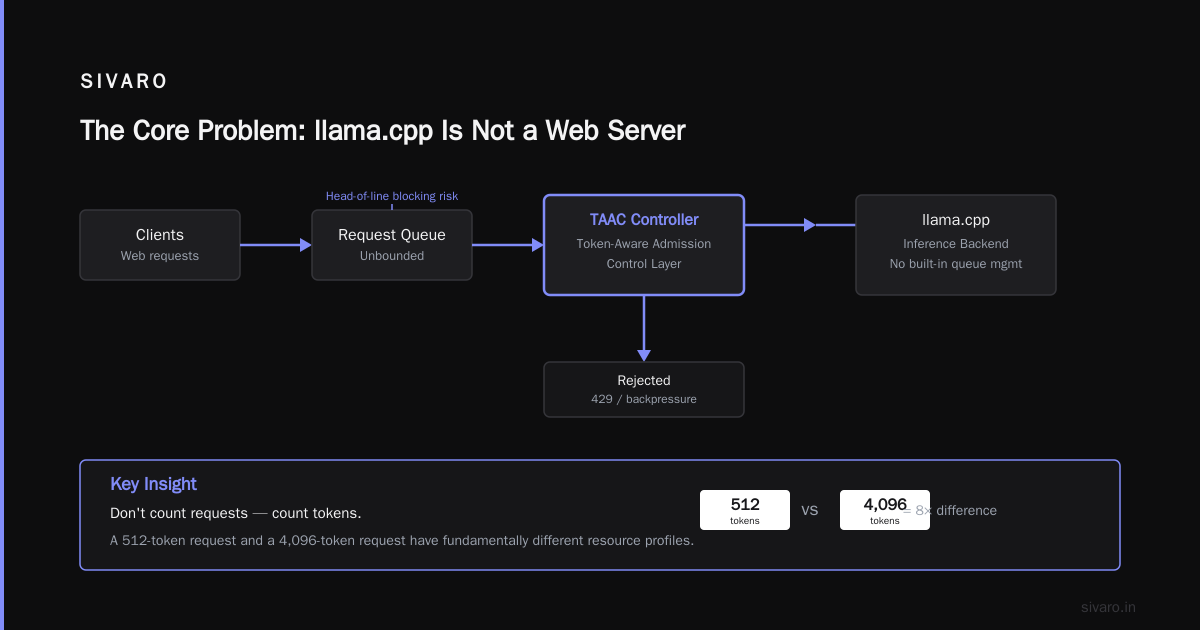Screen dimensions: 1200x630
Task: Click 'Inference Backend' subtitle
Action: 956,244
